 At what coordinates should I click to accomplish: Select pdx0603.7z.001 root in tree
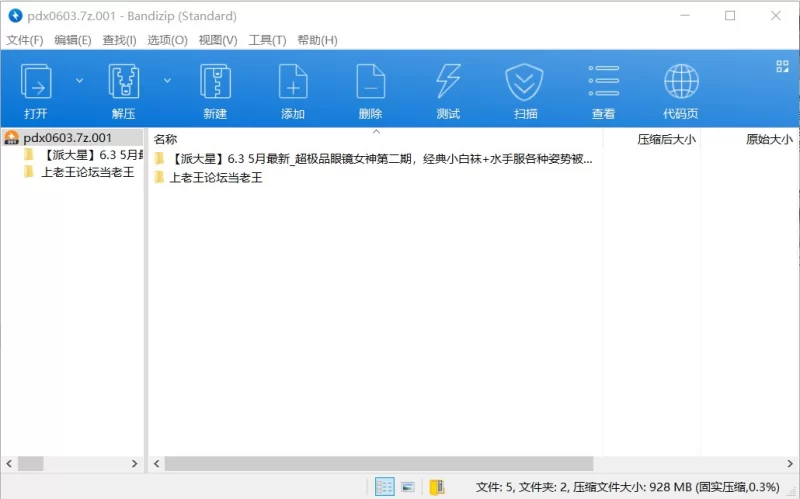pos(67,138)
